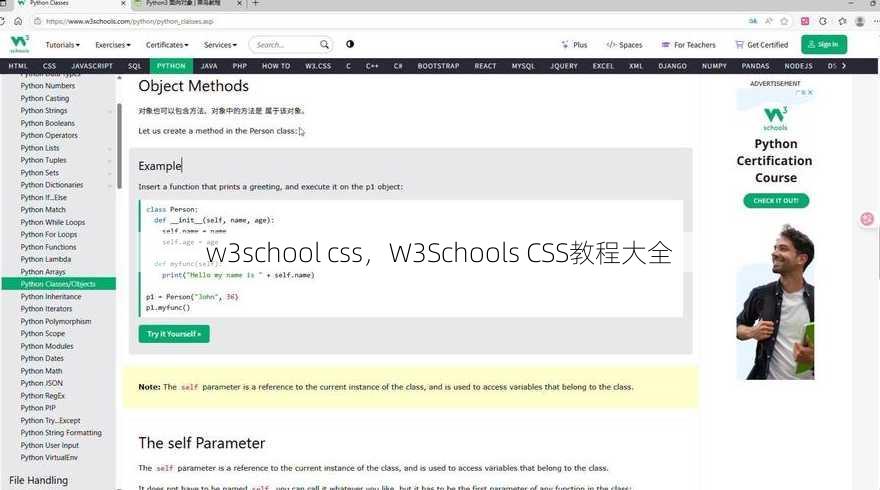Open the Get Certified link
880x490 pixels.
pyautogui.click(x=762, y=45)
